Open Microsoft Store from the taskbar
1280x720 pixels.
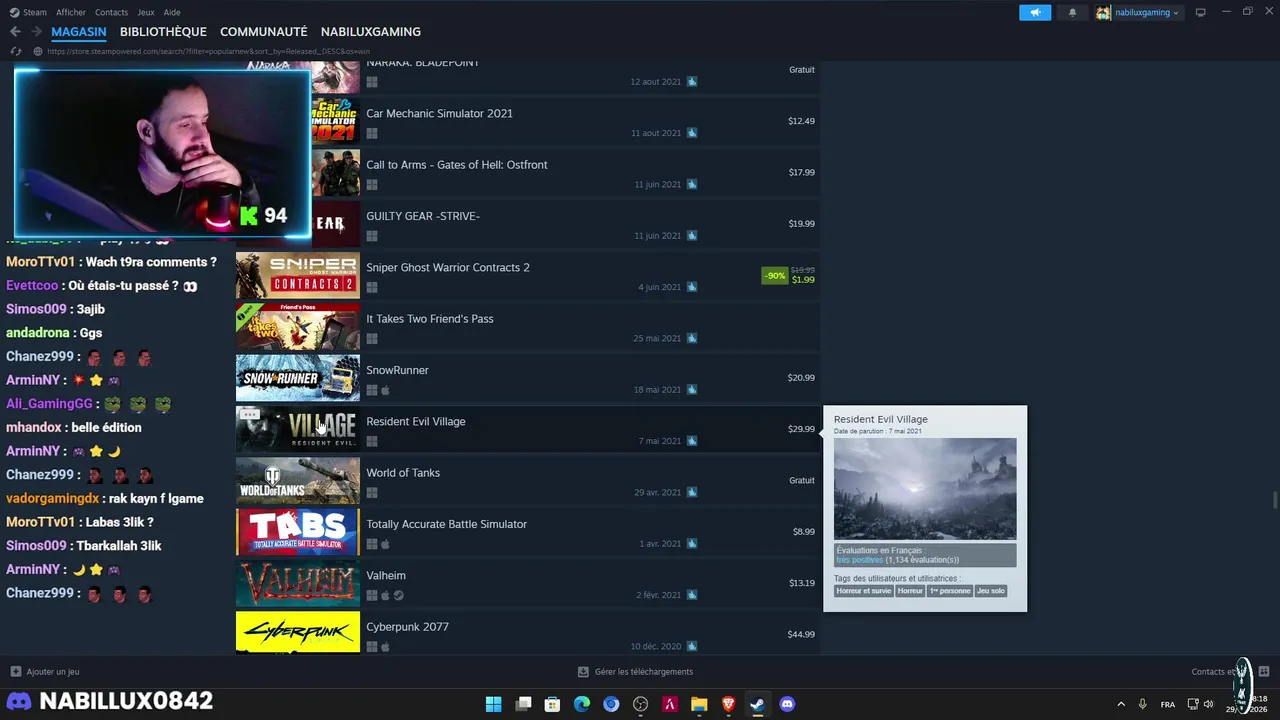552,704
